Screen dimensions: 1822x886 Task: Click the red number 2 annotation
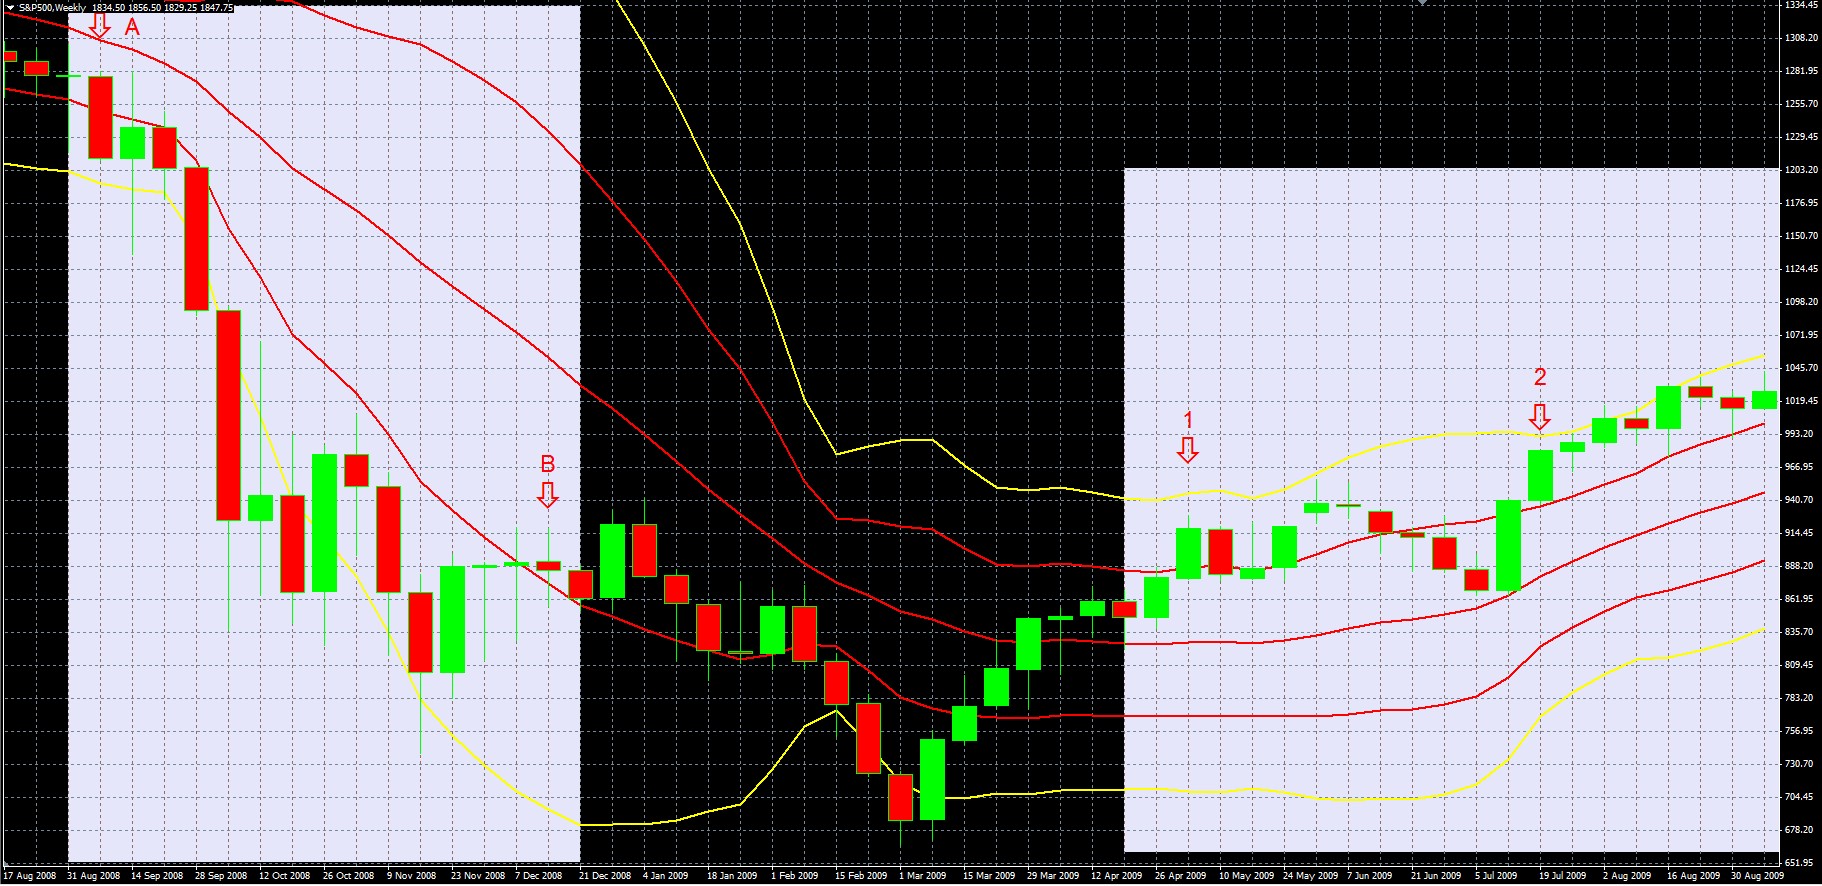pyautogui.click(x=1540, y=377)
